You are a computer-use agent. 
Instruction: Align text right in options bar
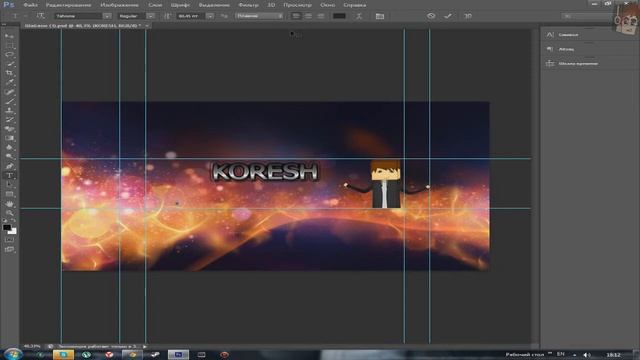[321, 16]
